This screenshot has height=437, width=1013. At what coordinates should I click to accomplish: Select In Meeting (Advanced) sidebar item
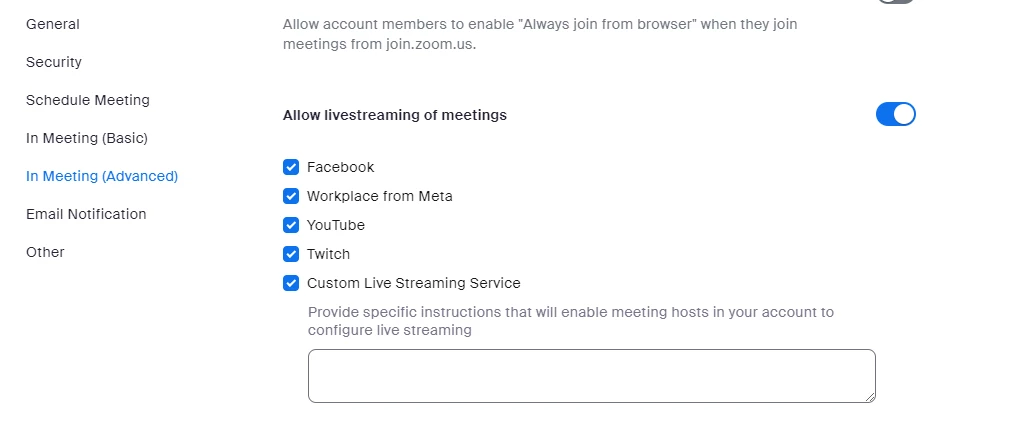click(x=102, y=176)
